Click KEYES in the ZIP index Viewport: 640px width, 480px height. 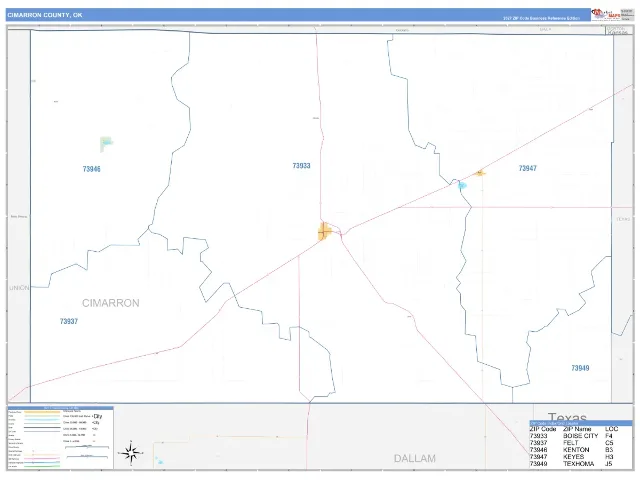[573, 457]
